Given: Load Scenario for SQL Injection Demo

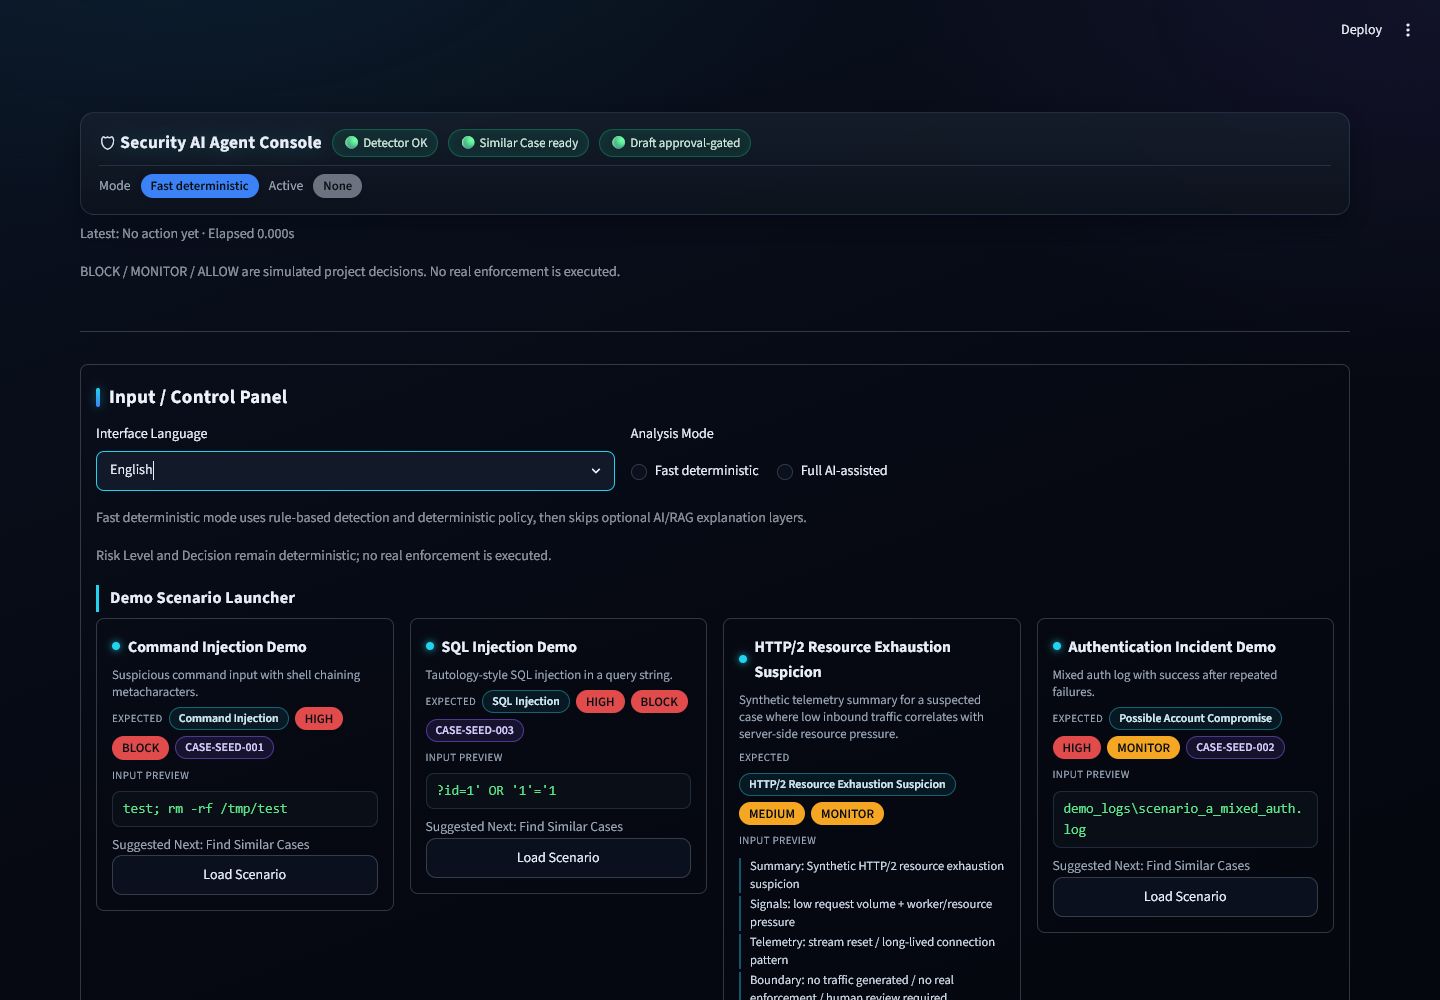Looking at the screenshot, I should (558, 858).
